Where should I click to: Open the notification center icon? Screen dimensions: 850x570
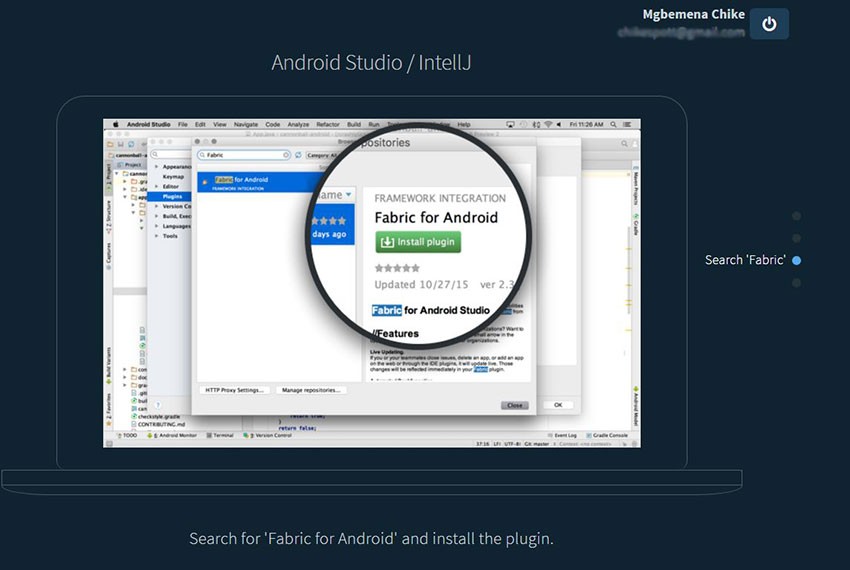pyautogui.click(x=627, y=124)
